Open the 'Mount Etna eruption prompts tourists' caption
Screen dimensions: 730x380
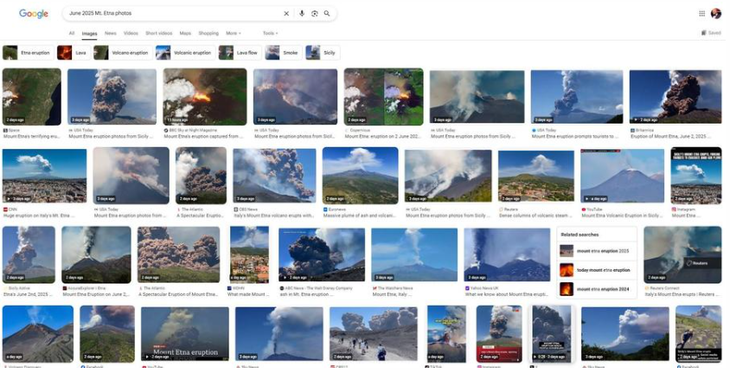pos(575,136)
